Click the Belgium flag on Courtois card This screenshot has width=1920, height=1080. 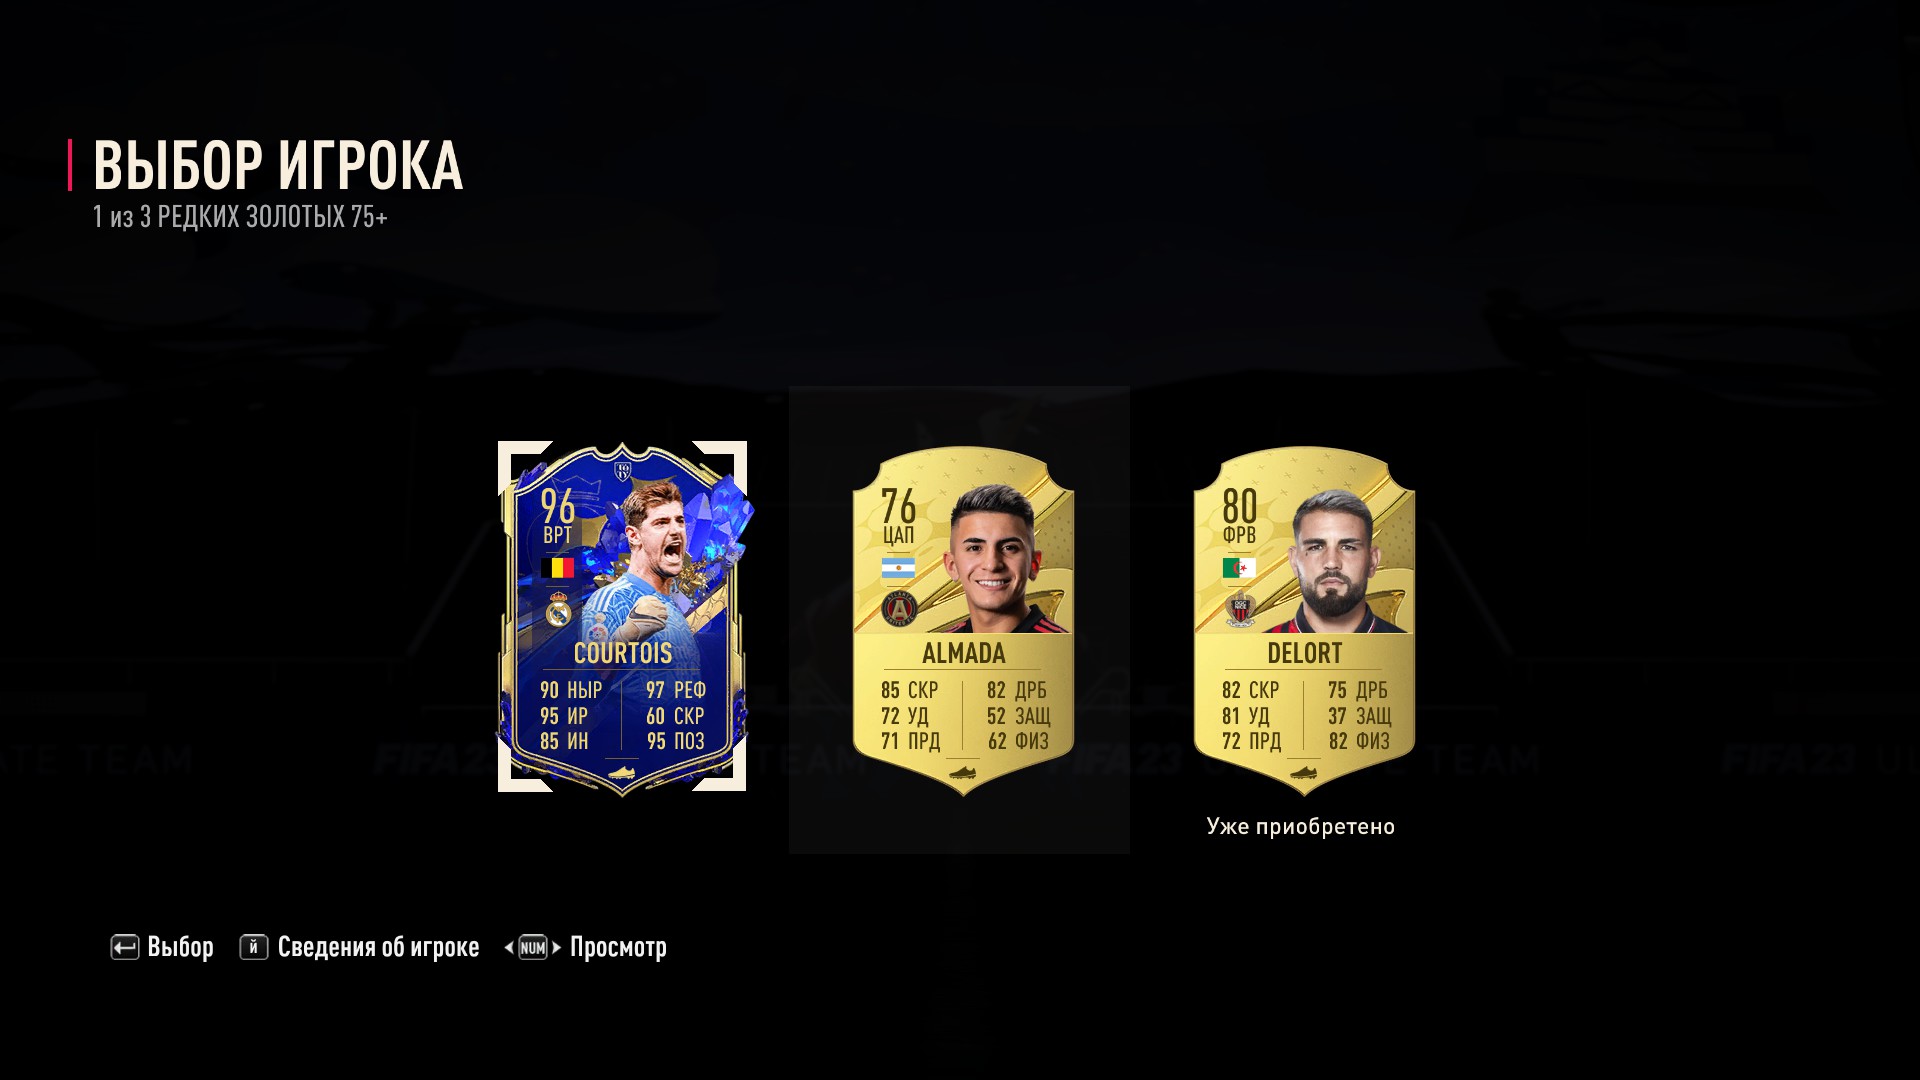pyautogui.click(x=557, y=568)
